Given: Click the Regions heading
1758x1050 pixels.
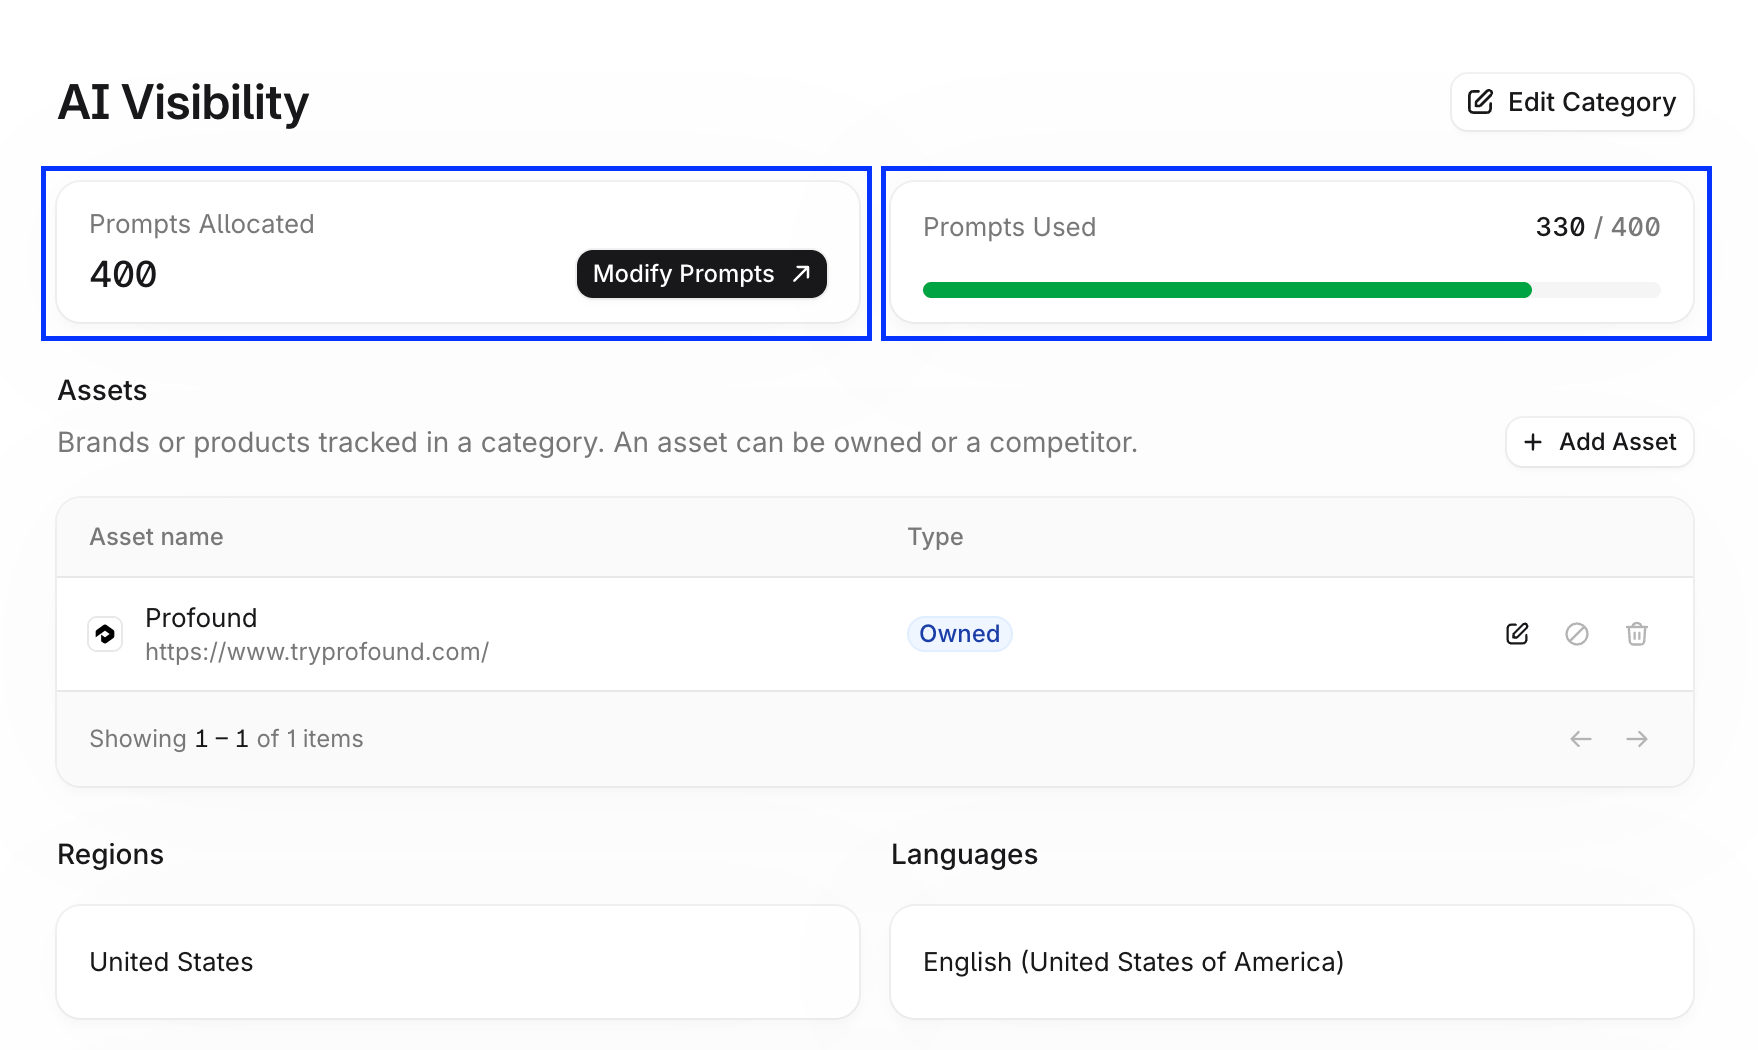Looking at the screenshot, I should point(110,854).
